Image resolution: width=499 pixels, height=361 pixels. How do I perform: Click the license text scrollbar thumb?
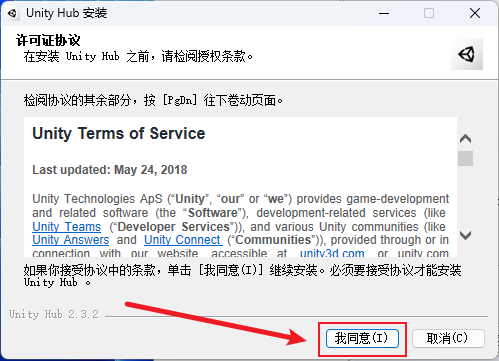[x=465, y=158]
